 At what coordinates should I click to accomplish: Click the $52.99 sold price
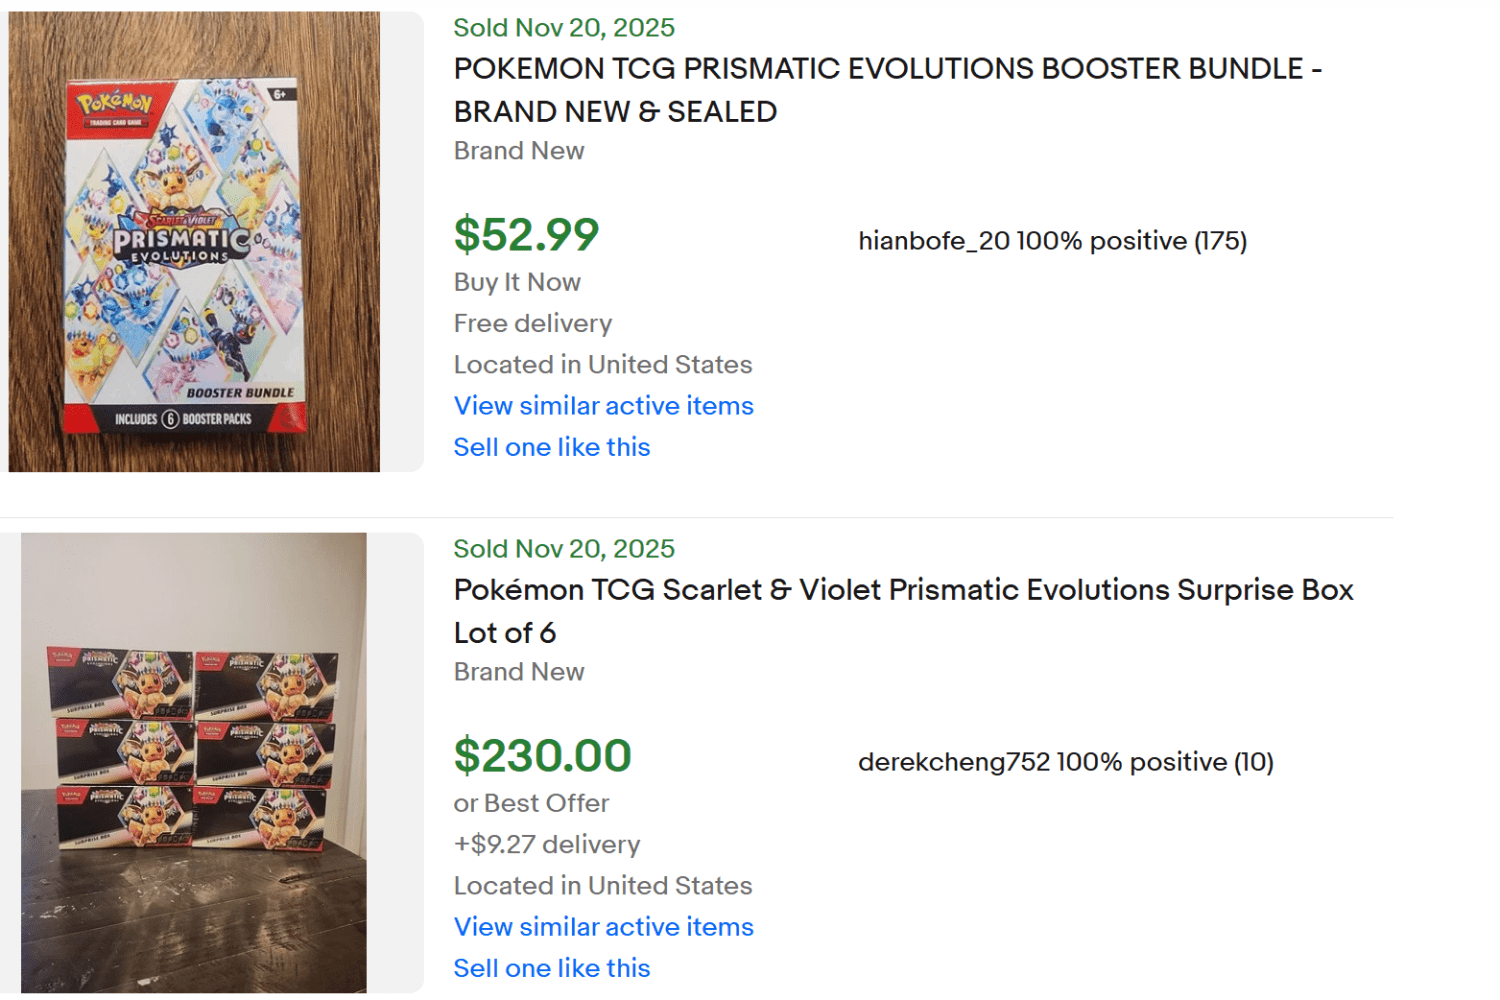coord(527,235)
